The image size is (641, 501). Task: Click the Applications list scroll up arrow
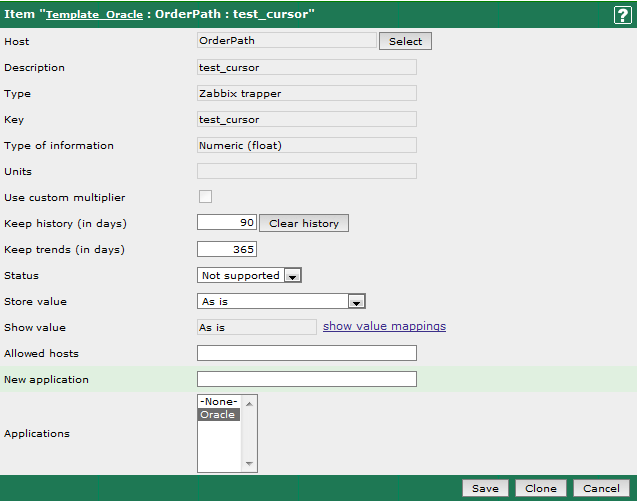click(249, 404)
